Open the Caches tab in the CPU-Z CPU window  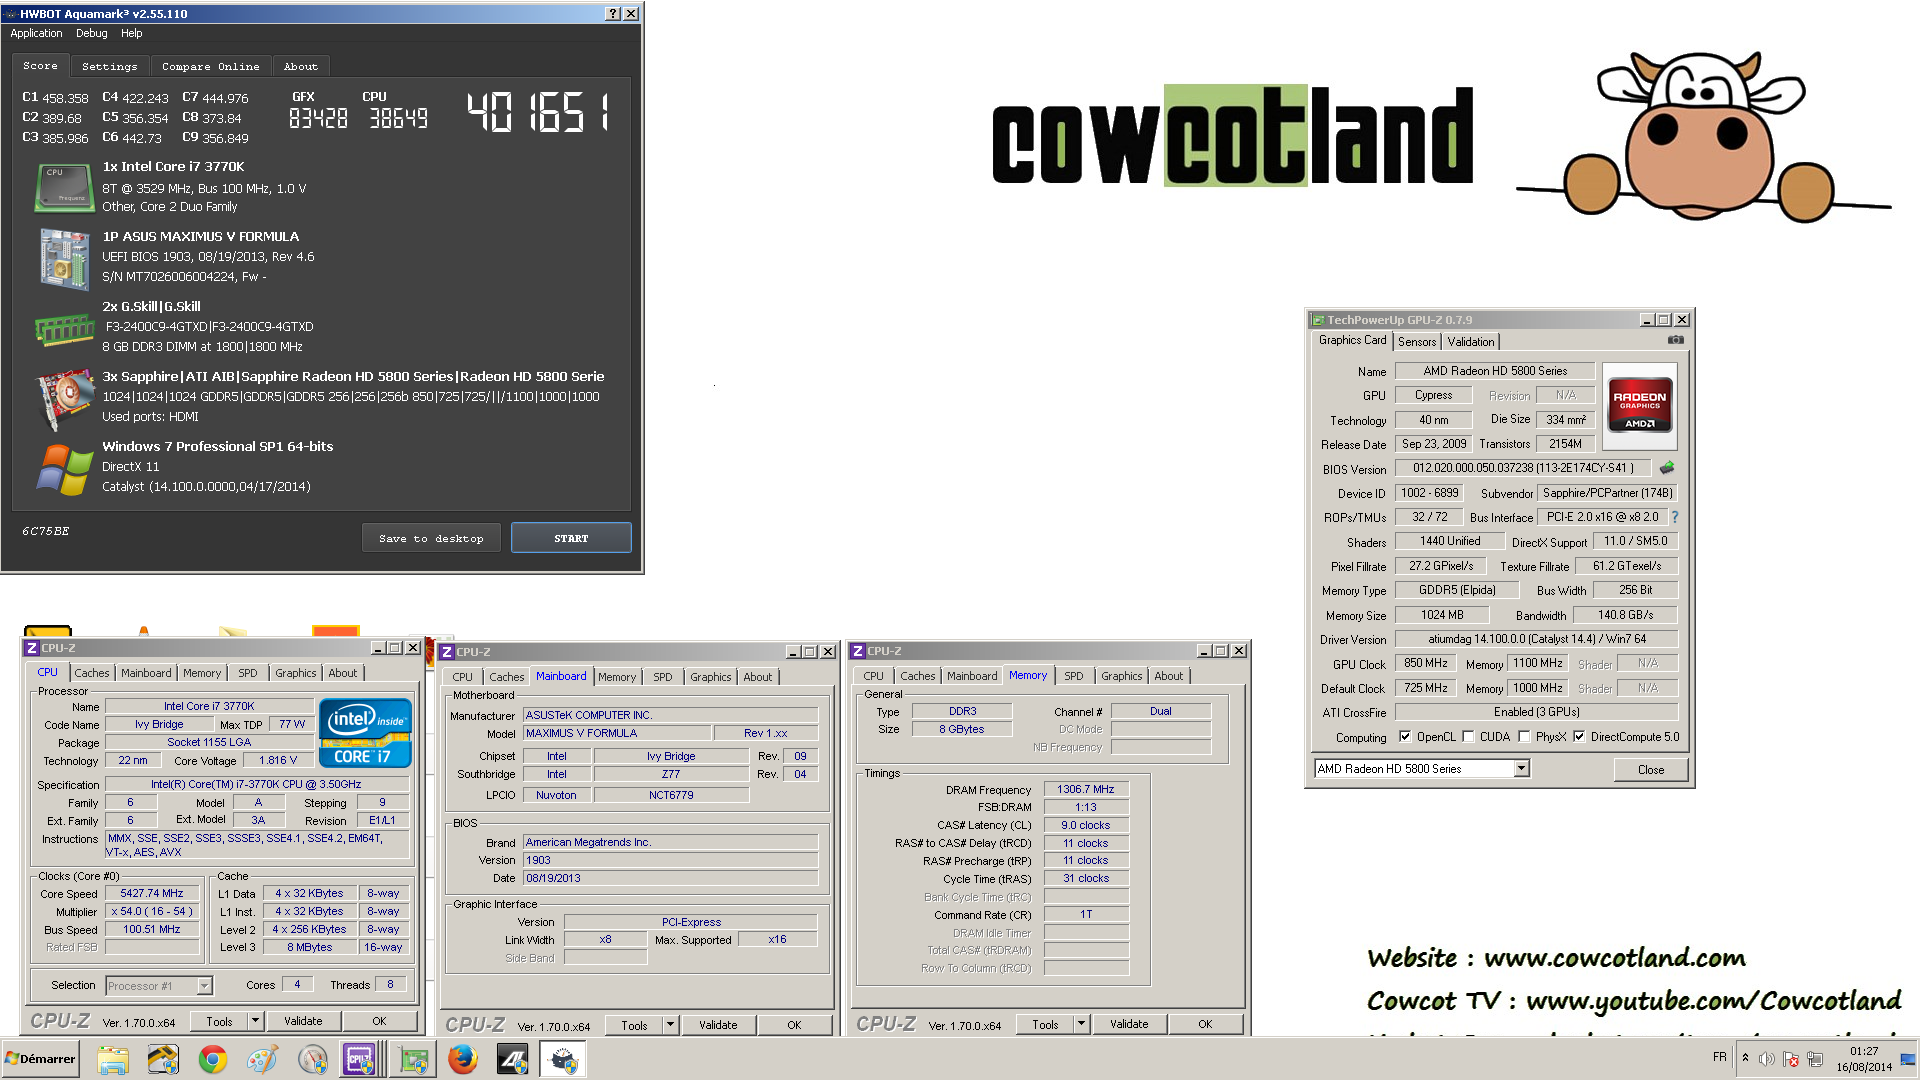[92, 673]
